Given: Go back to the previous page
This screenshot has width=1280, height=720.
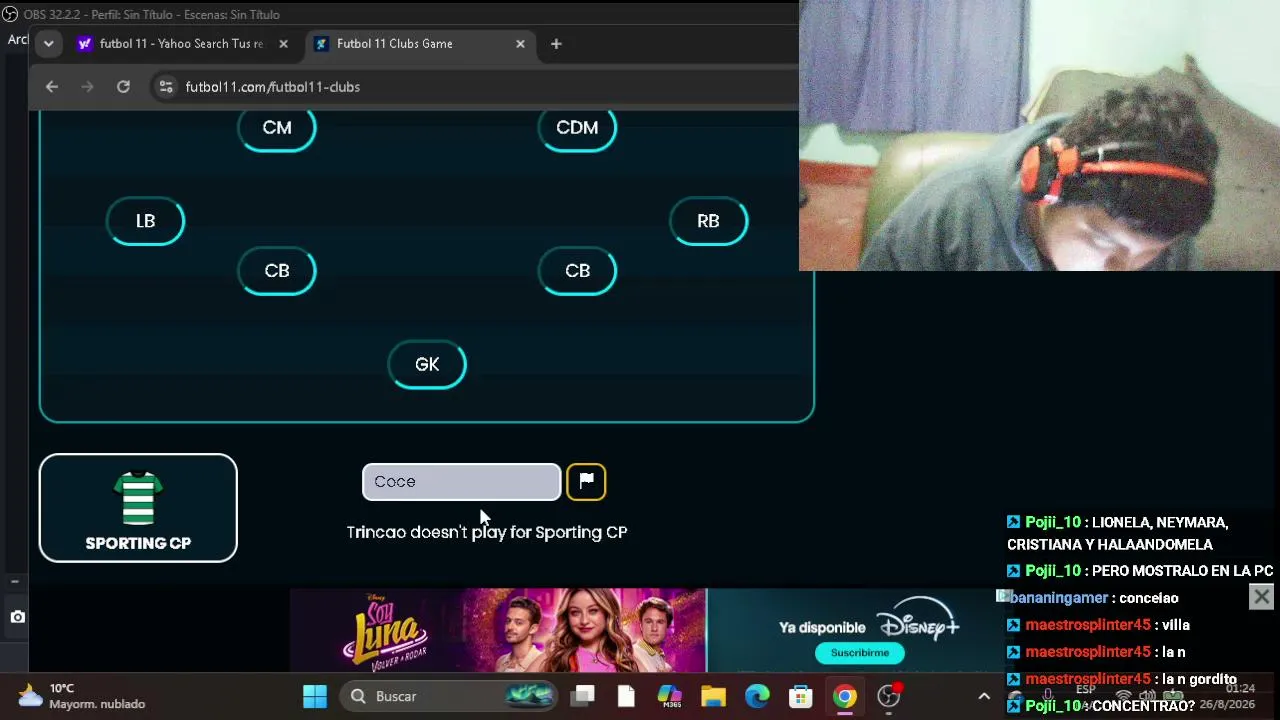Looking at the screenshot, I should click(52, 87).
